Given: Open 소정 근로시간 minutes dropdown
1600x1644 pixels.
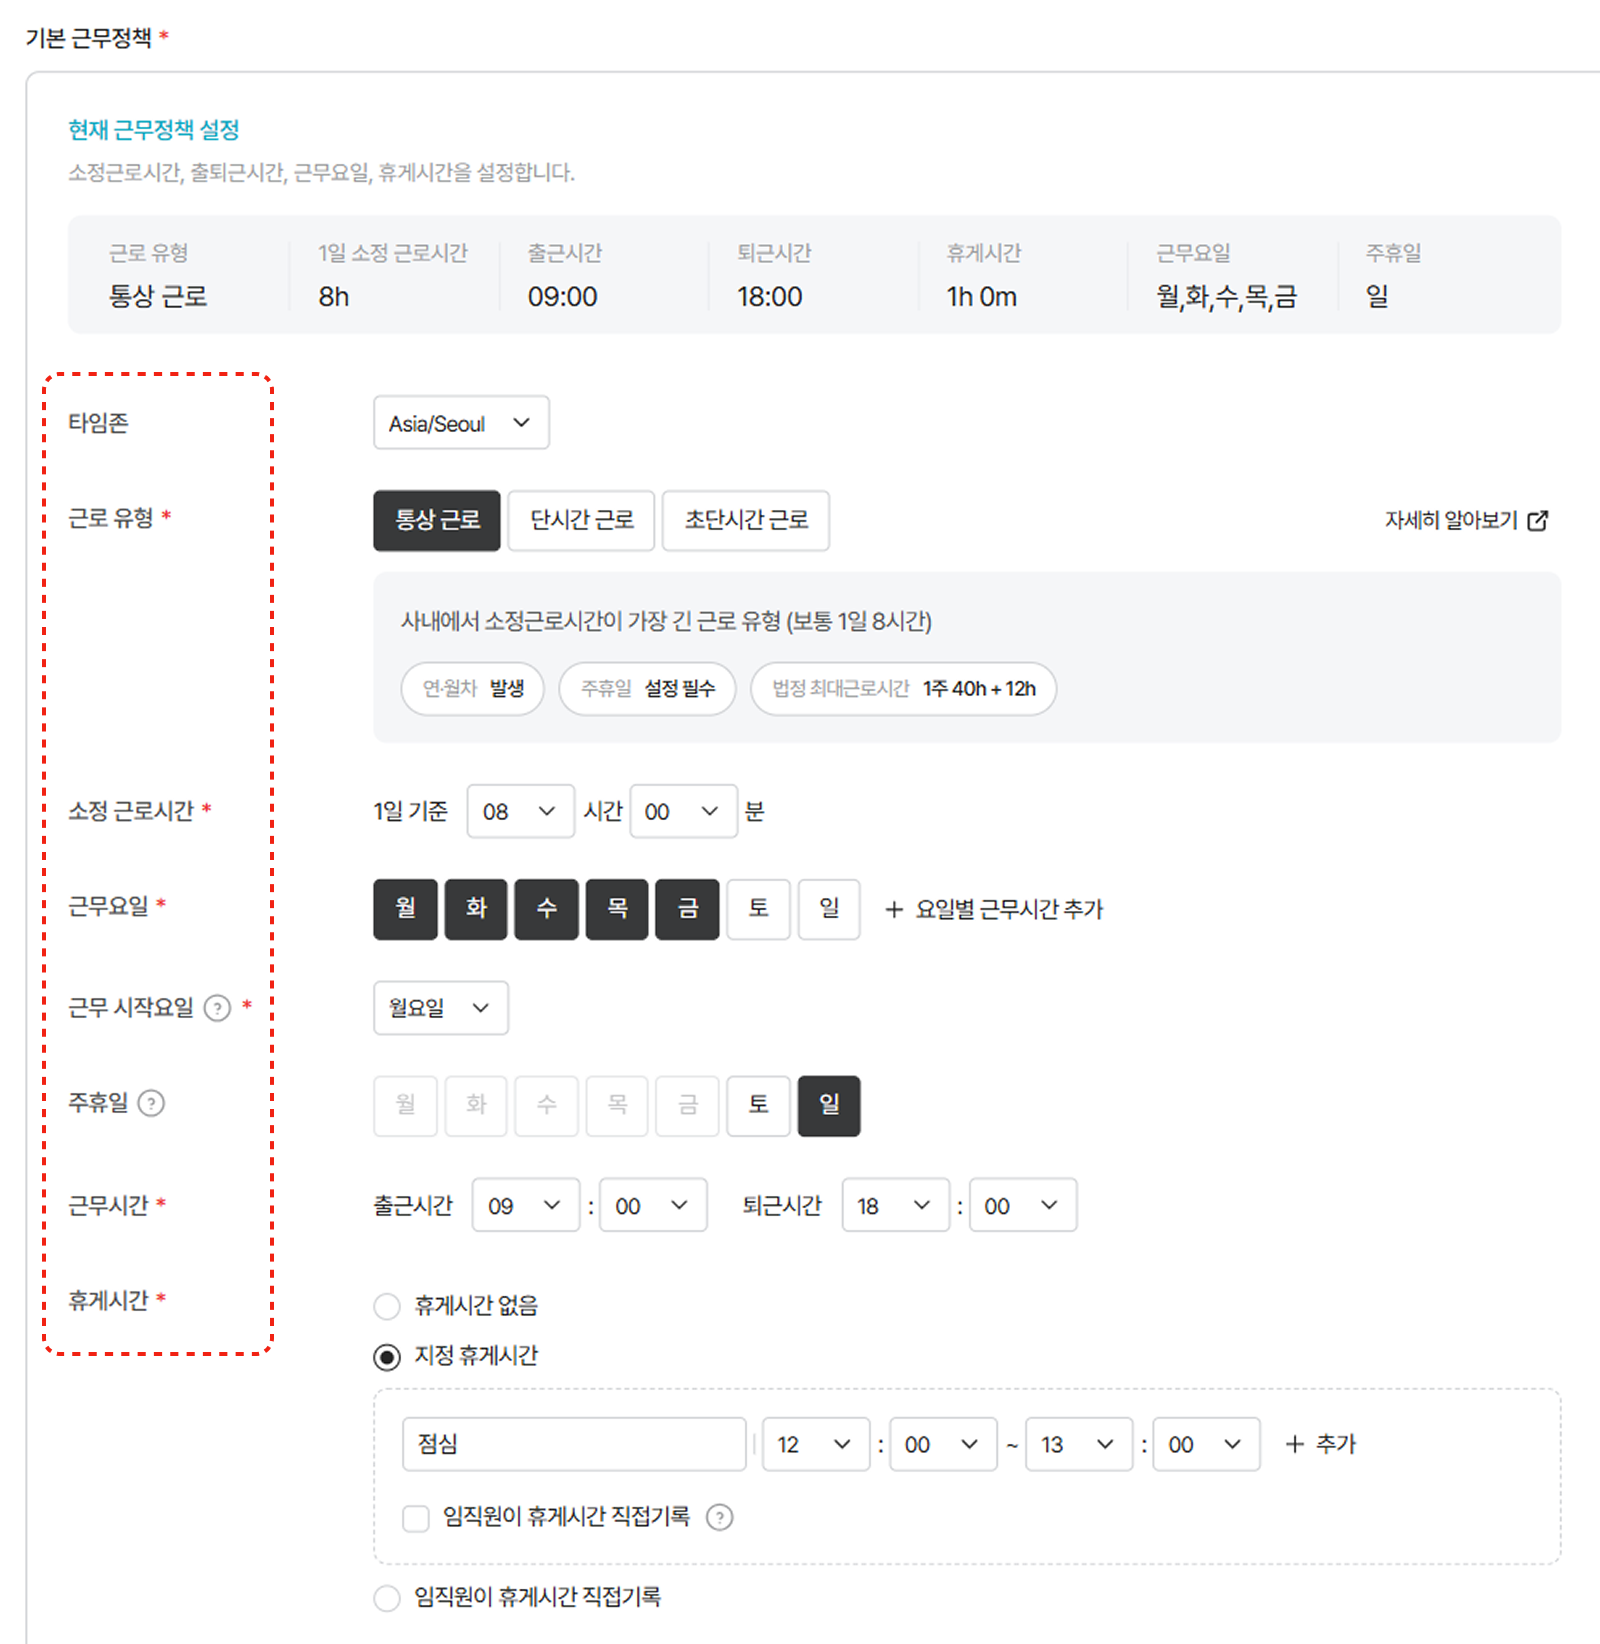Looking at the screenshot, I should coord(684,811).
